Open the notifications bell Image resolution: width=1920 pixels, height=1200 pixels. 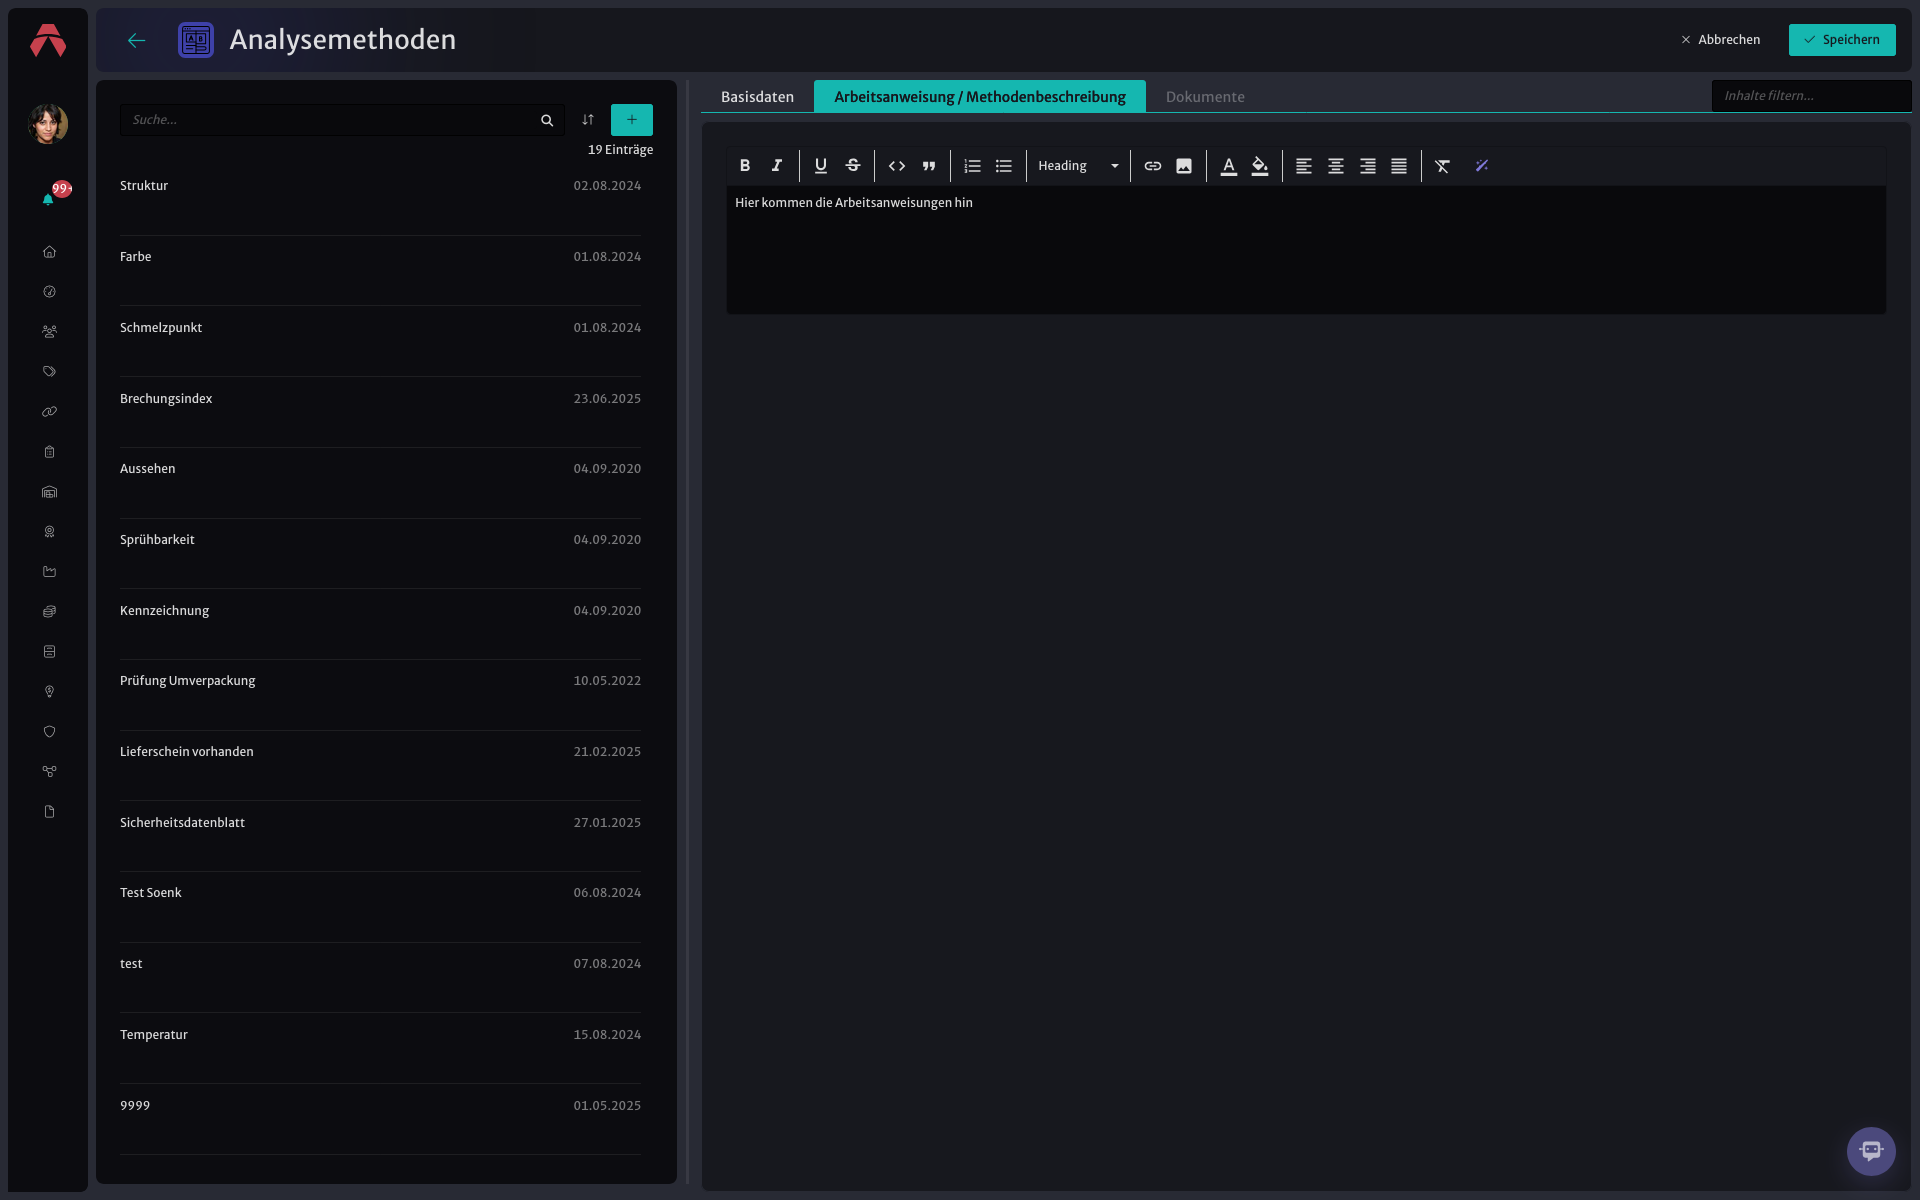click(48, 199)
